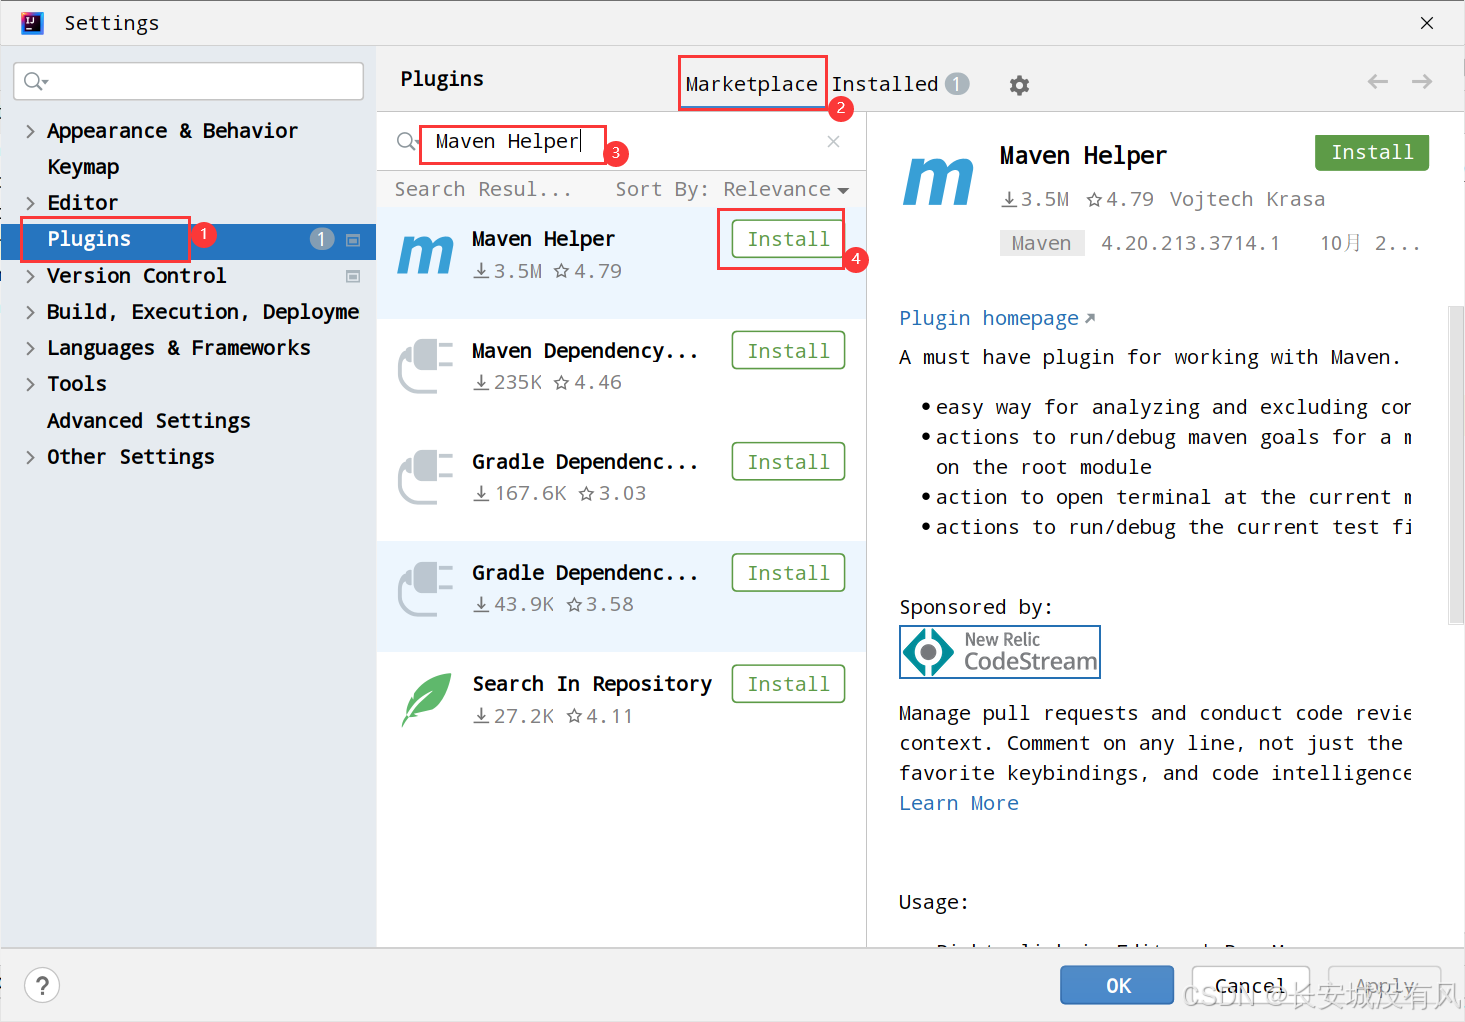Click the Cancel button
This screenshot has height=1022, width=1465.
pos(1250,985)
